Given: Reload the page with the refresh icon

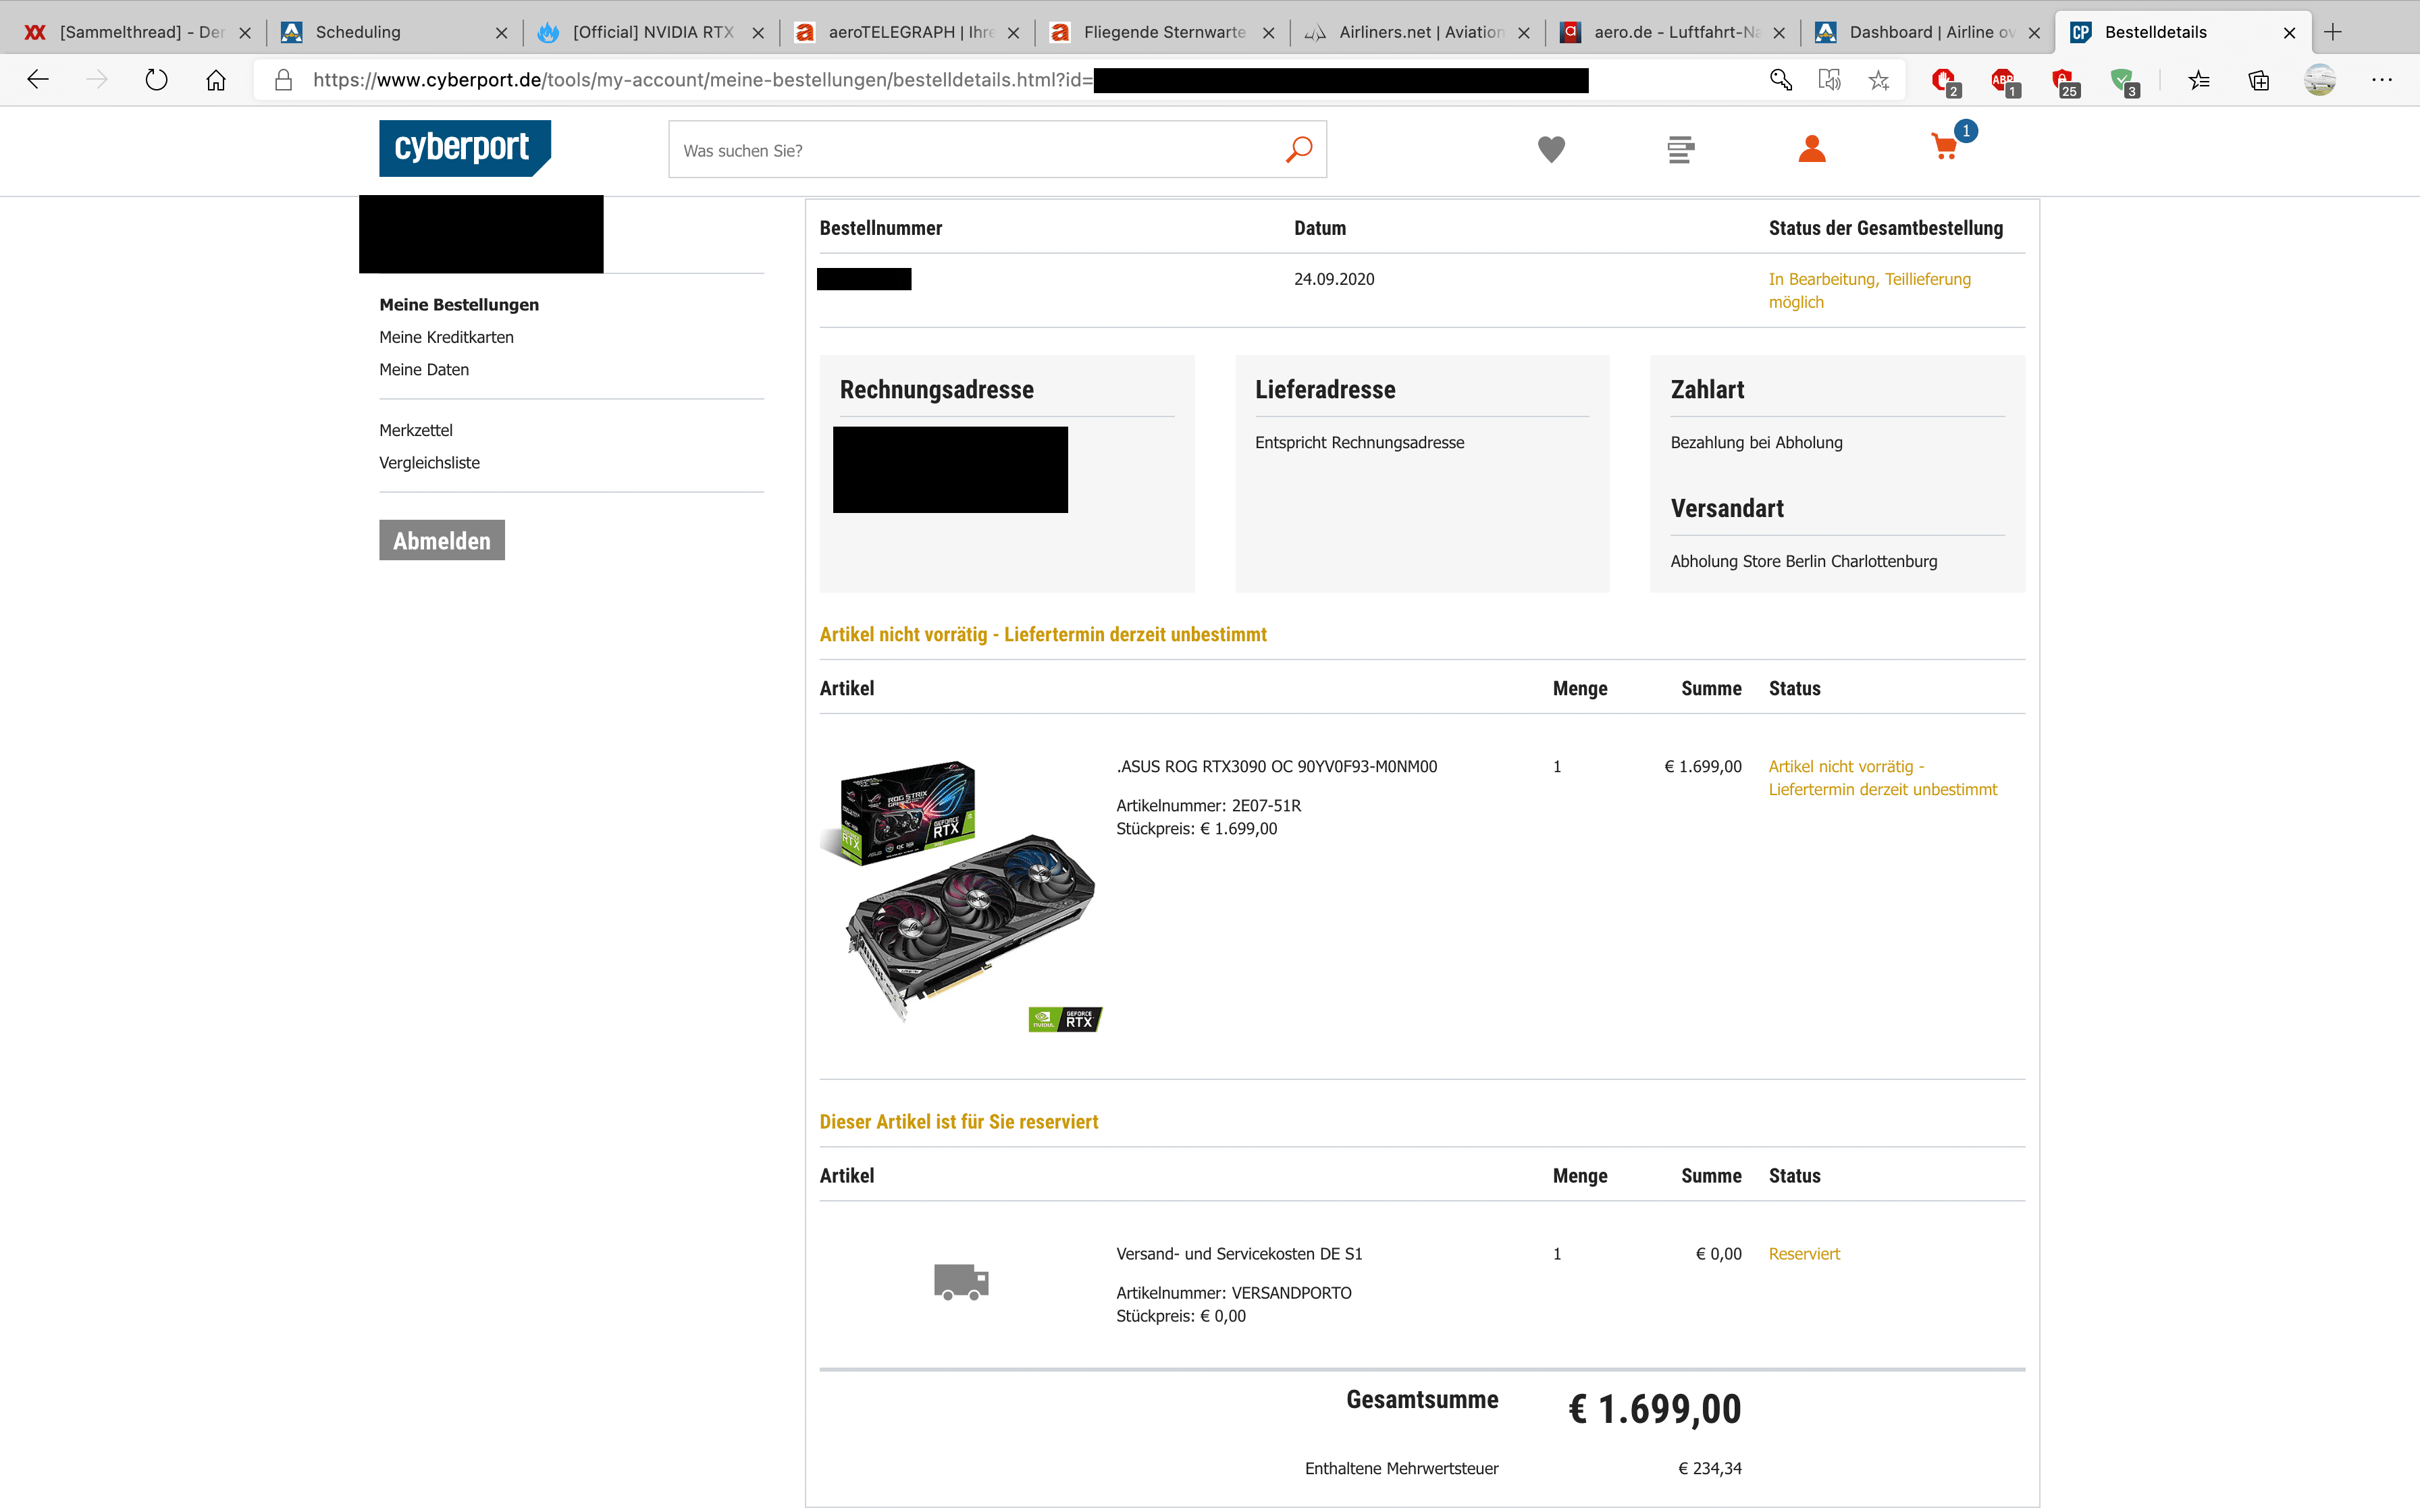Looking at the screenshot, I should 156,80.
